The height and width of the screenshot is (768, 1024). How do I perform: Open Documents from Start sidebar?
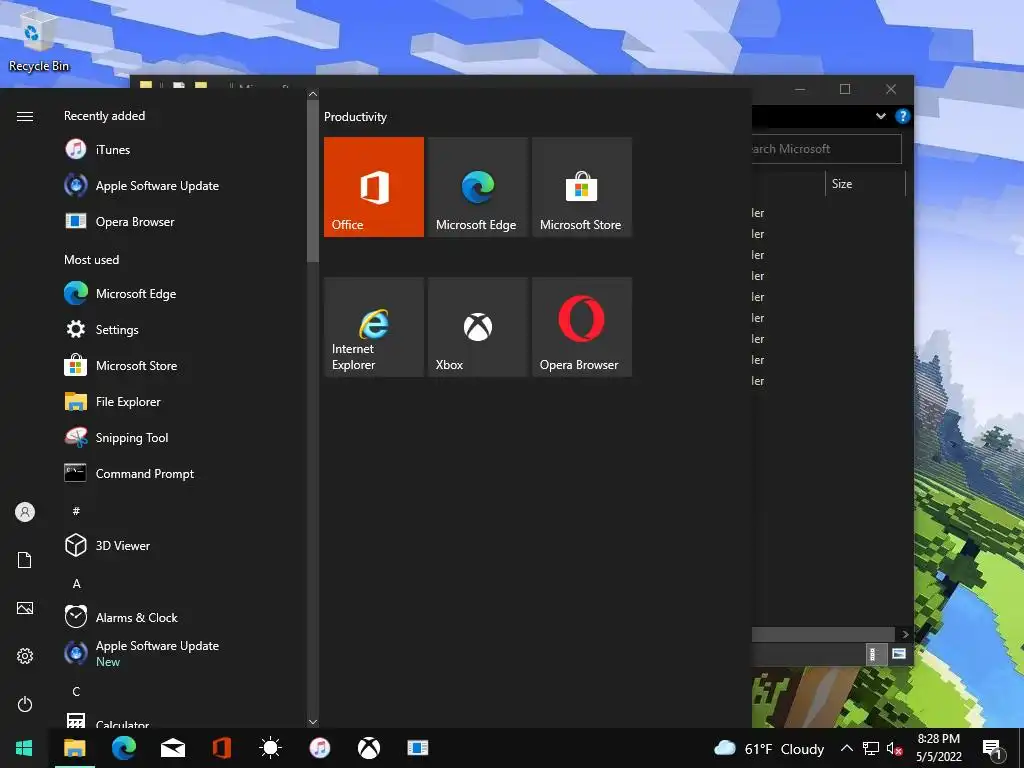point(25,560)
